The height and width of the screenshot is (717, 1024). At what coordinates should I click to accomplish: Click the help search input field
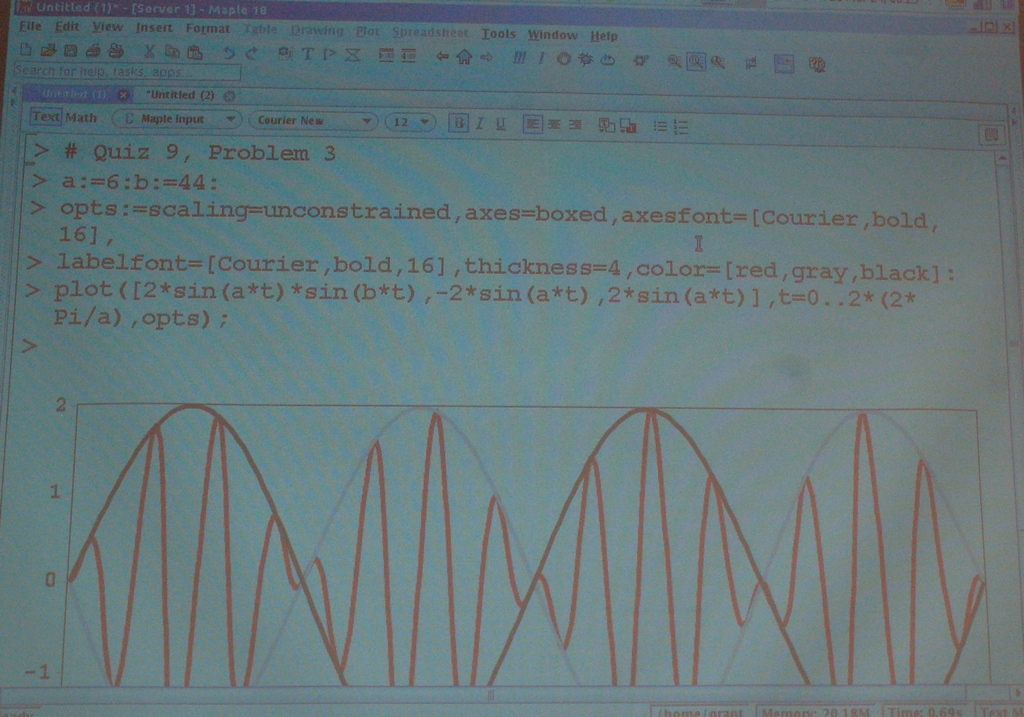click(x=127, y=73)
